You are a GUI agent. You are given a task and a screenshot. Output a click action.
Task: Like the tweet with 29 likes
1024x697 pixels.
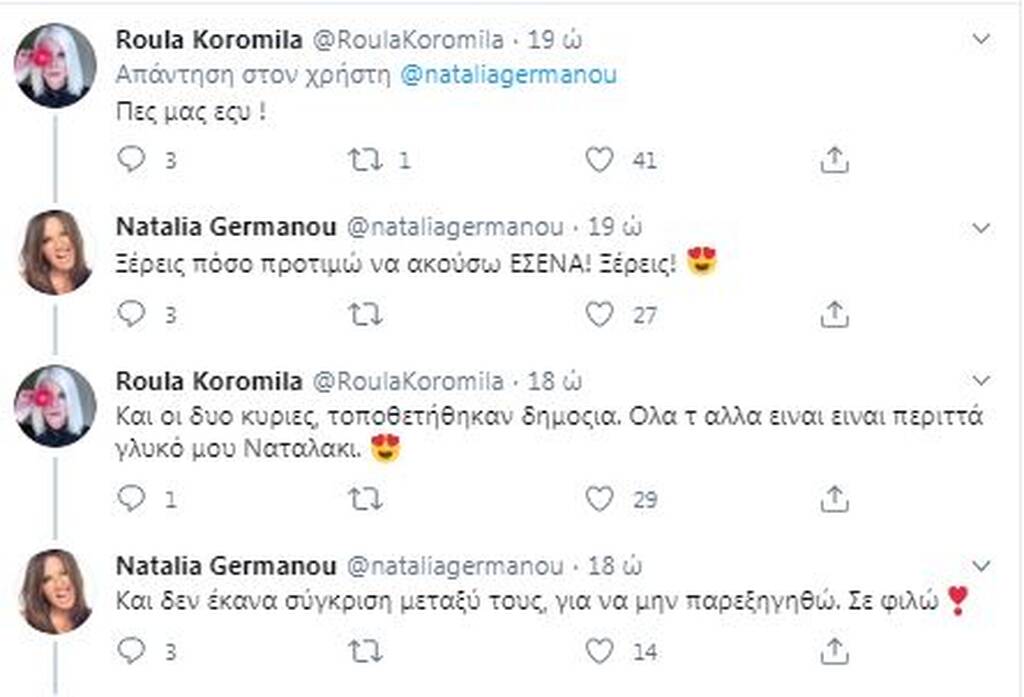pos(599,498)
